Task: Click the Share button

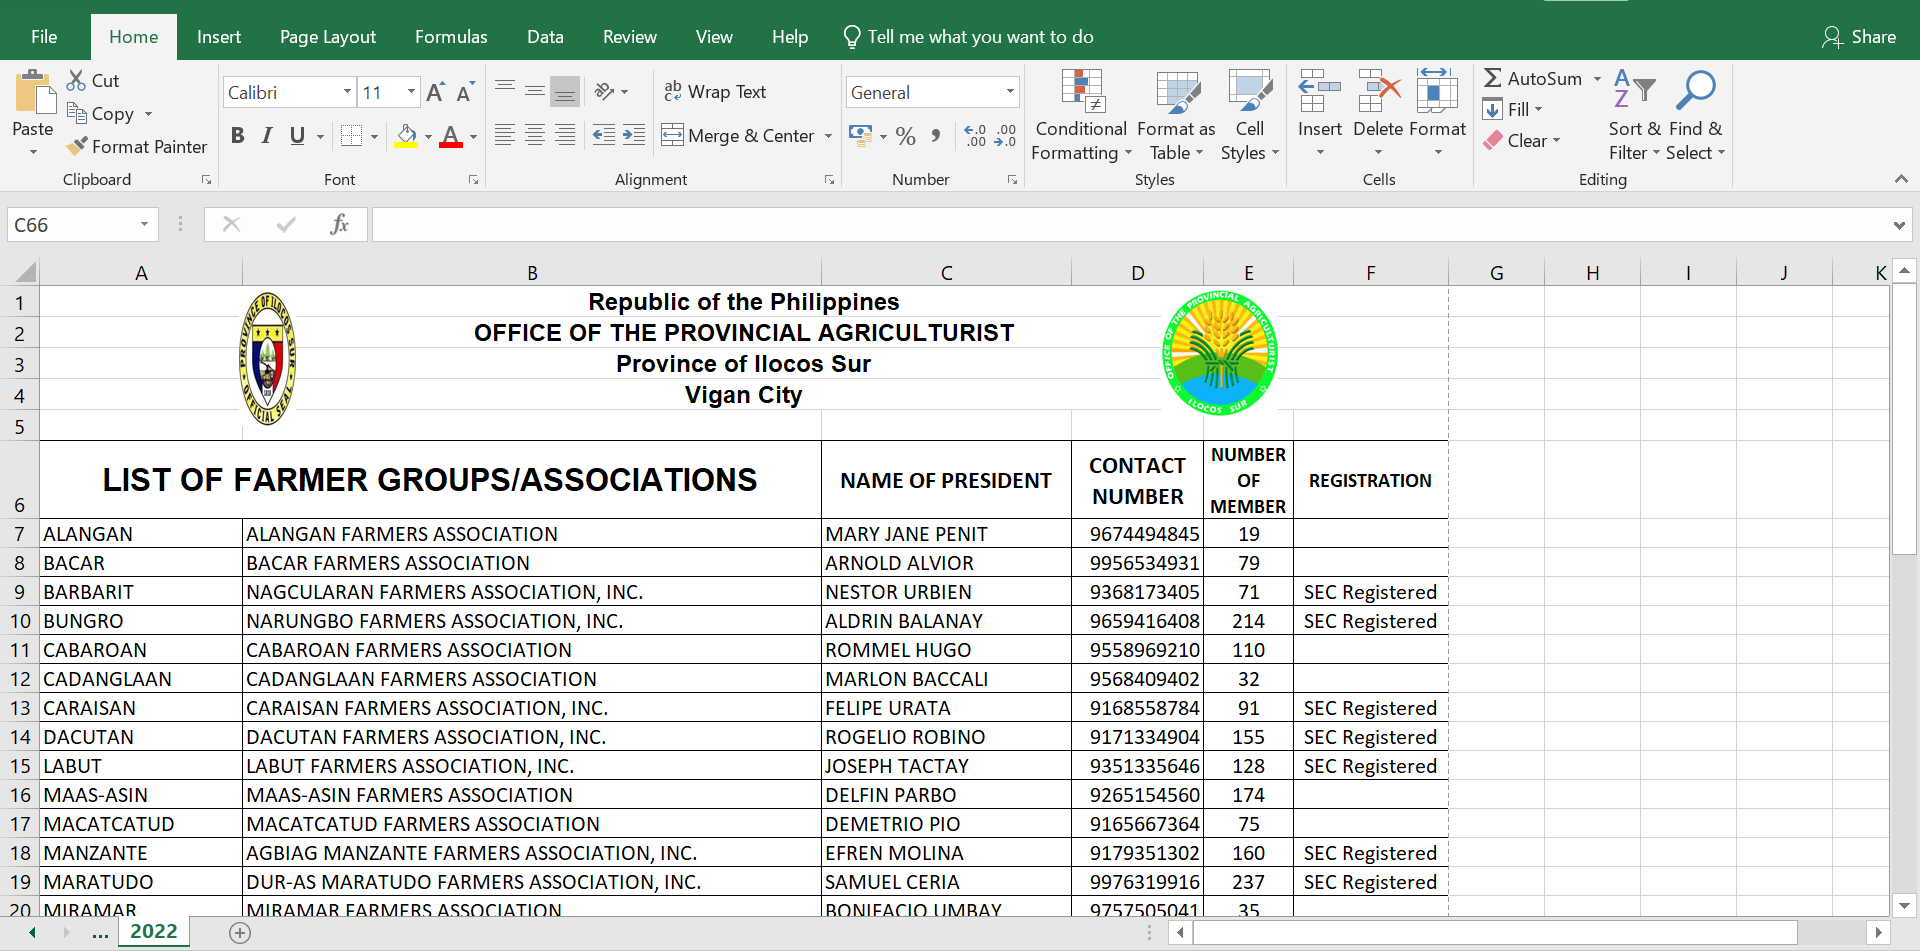Action: (1859, 37)
